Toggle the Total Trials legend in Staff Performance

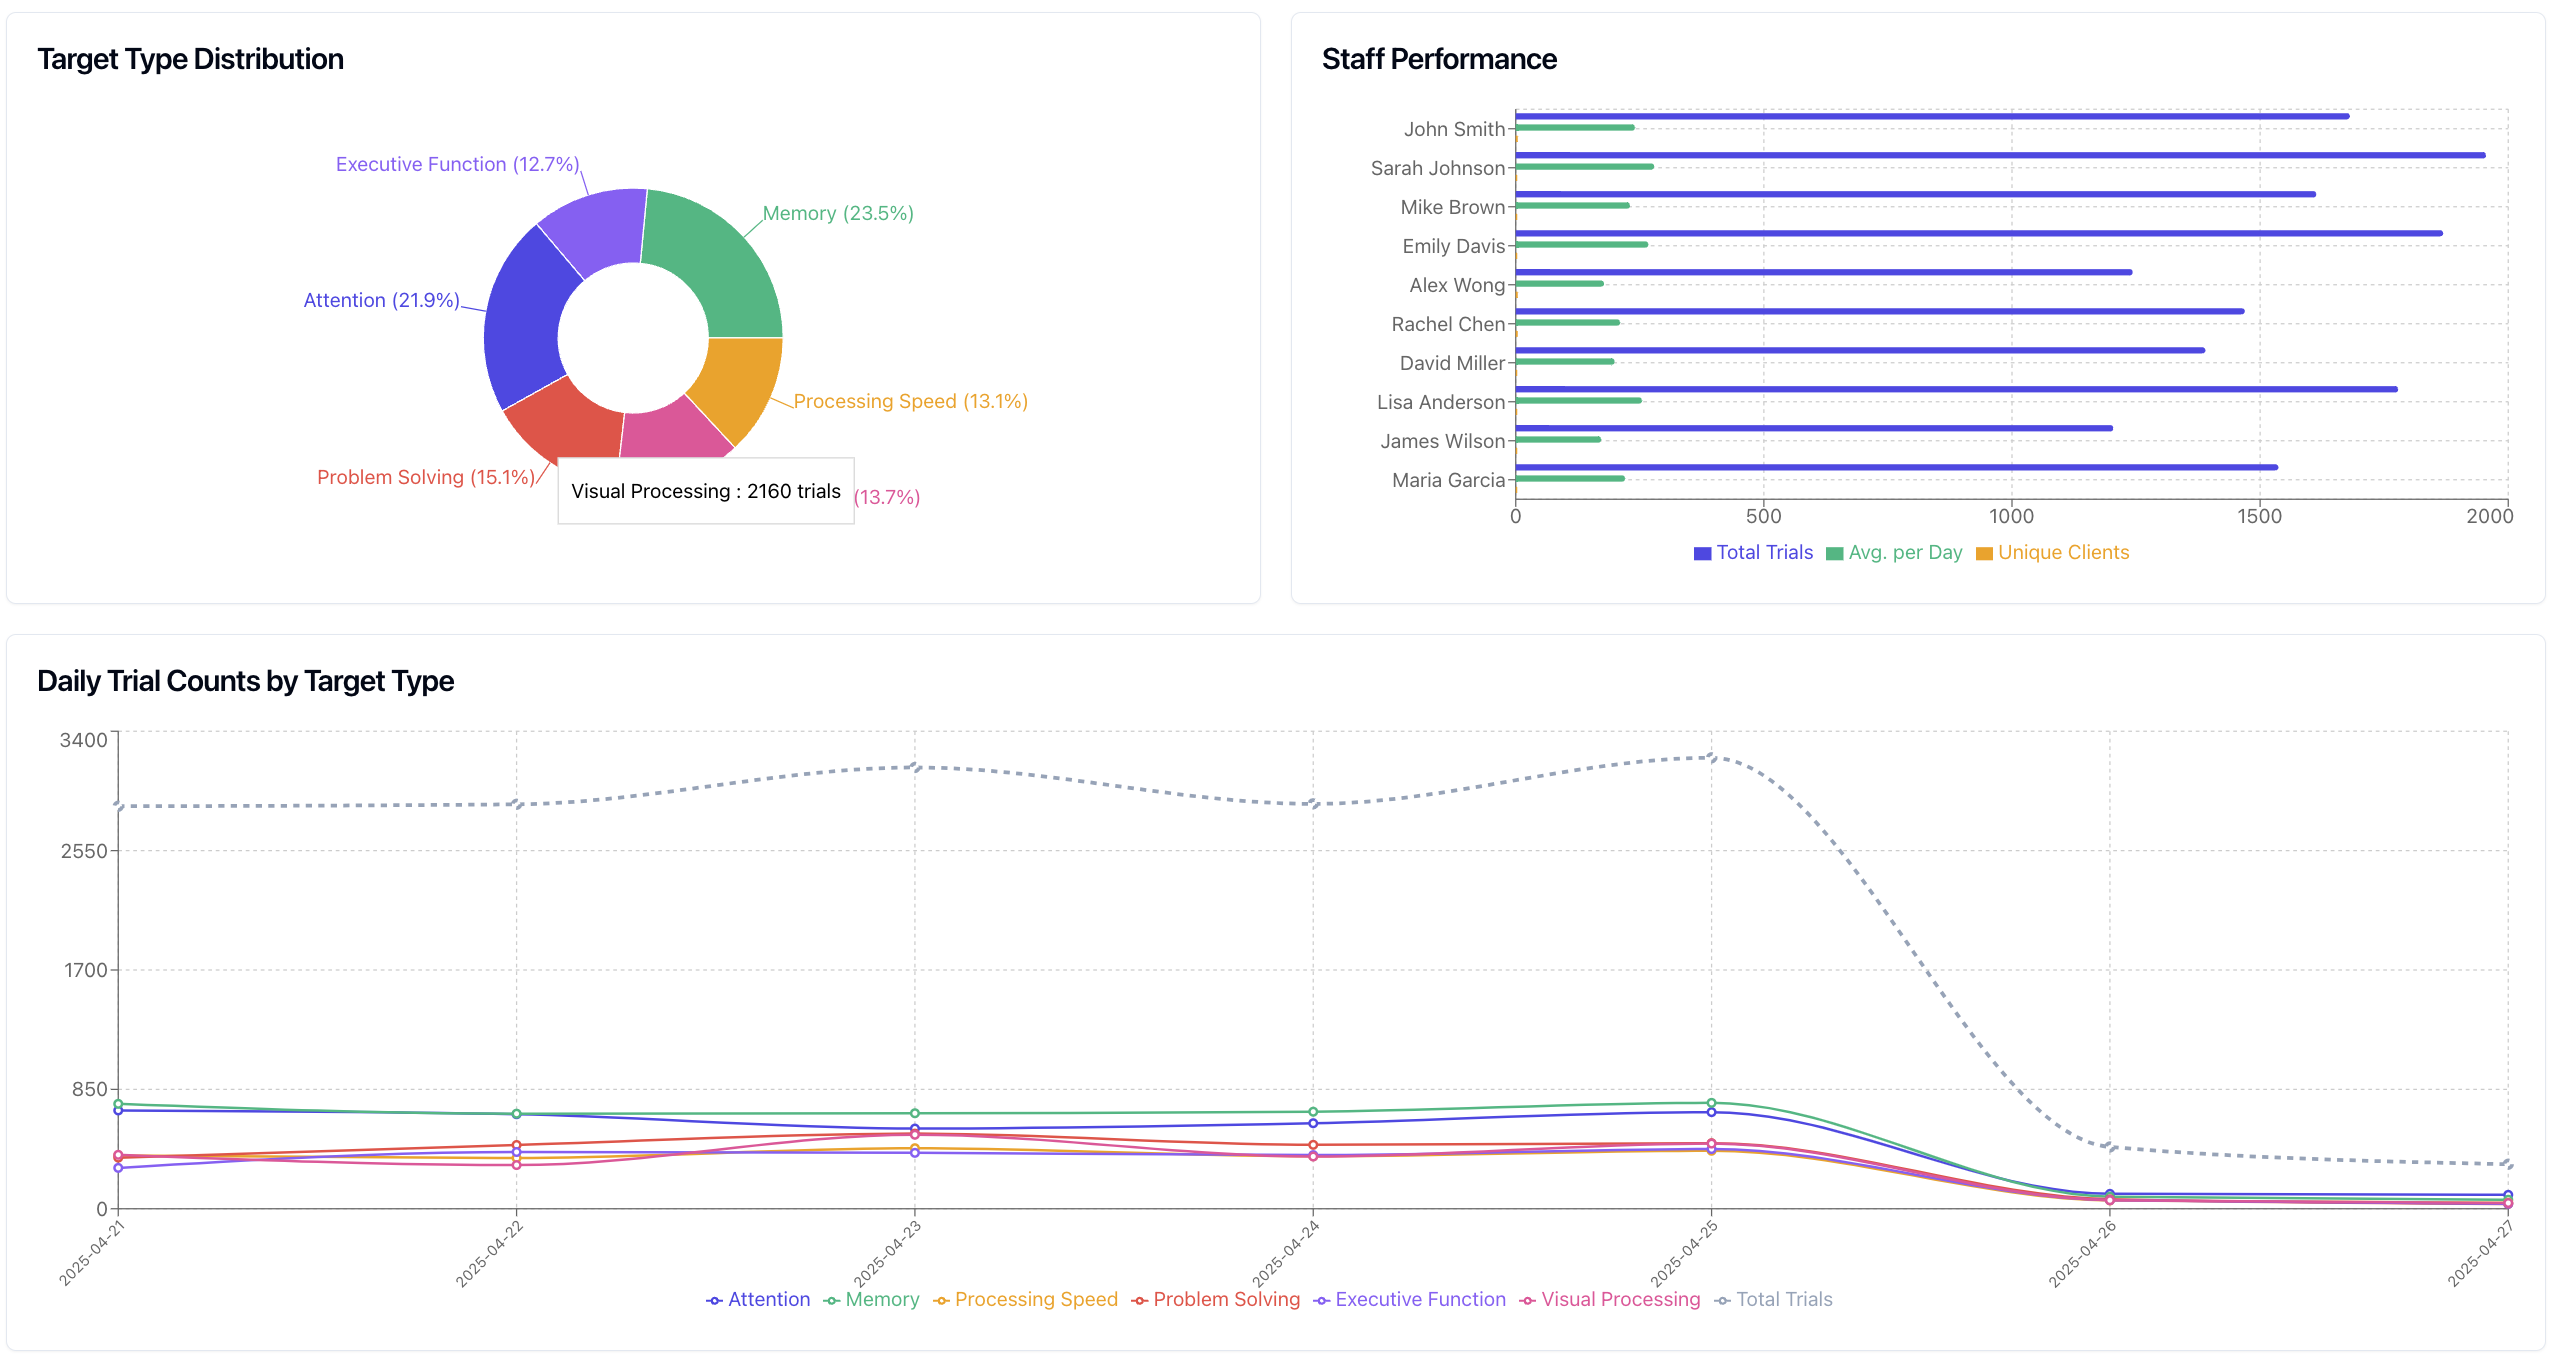click(1752, 552)
